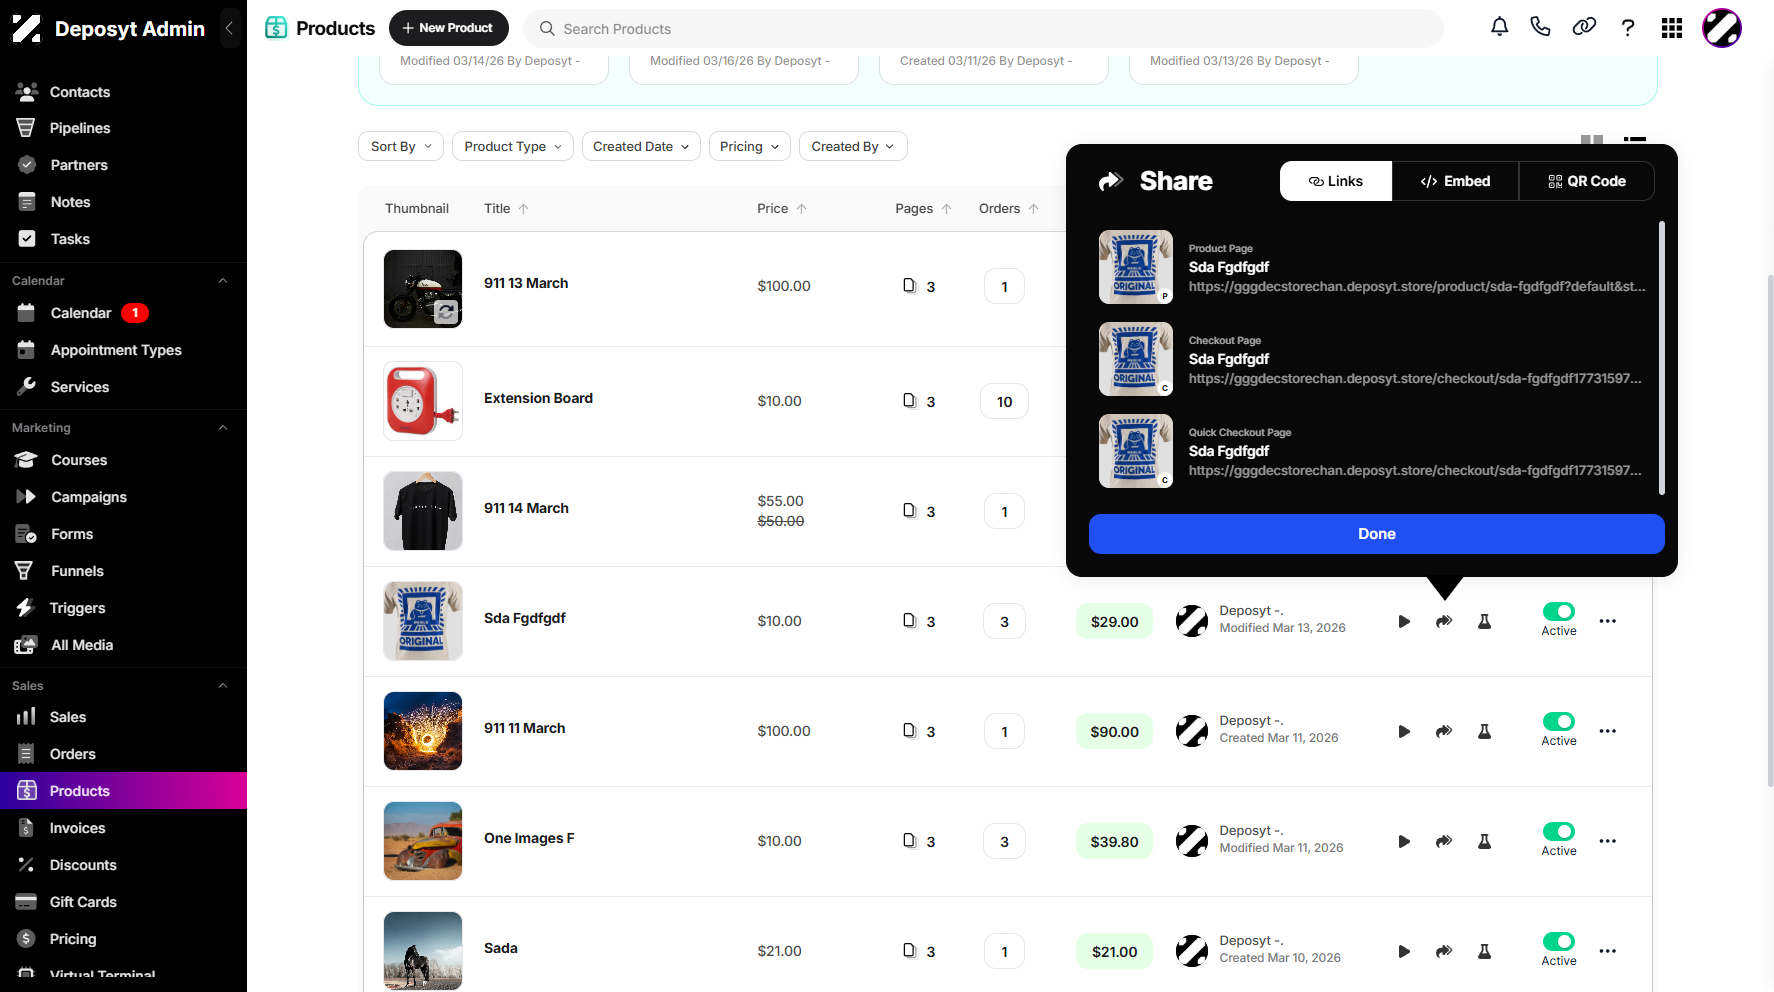The image size is (1774, 992).
Task: Collapse sidebar with arrow icon
Action: [x=229, y=28]
